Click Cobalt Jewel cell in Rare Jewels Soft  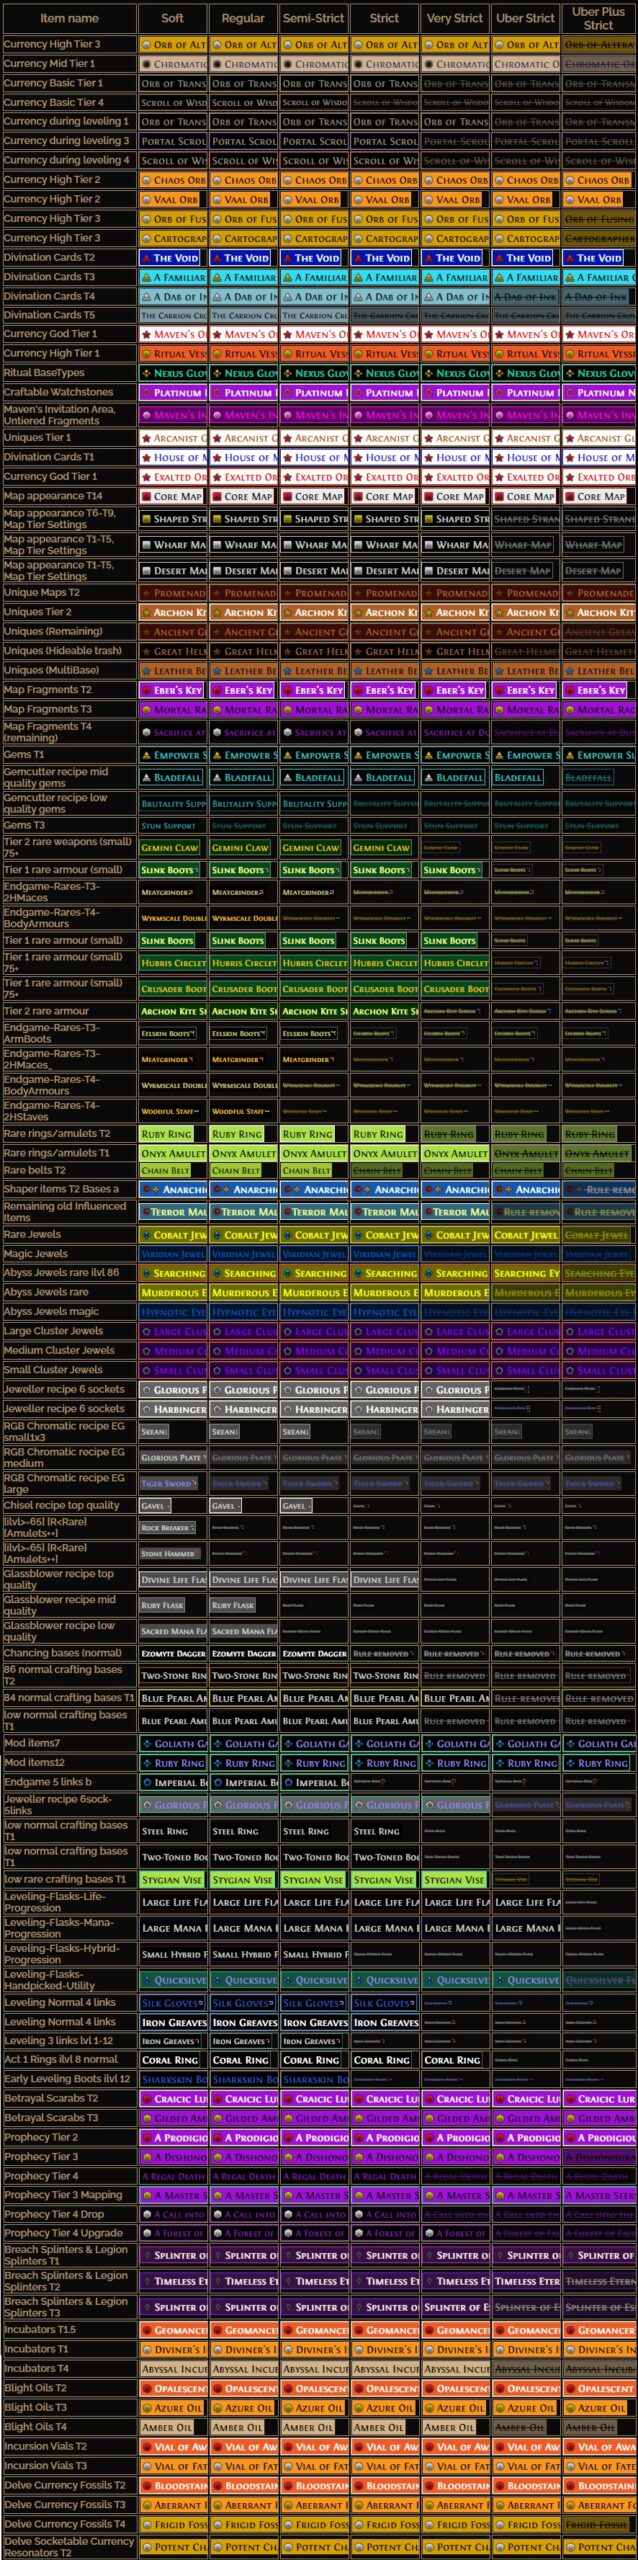tap(172, 1235)
